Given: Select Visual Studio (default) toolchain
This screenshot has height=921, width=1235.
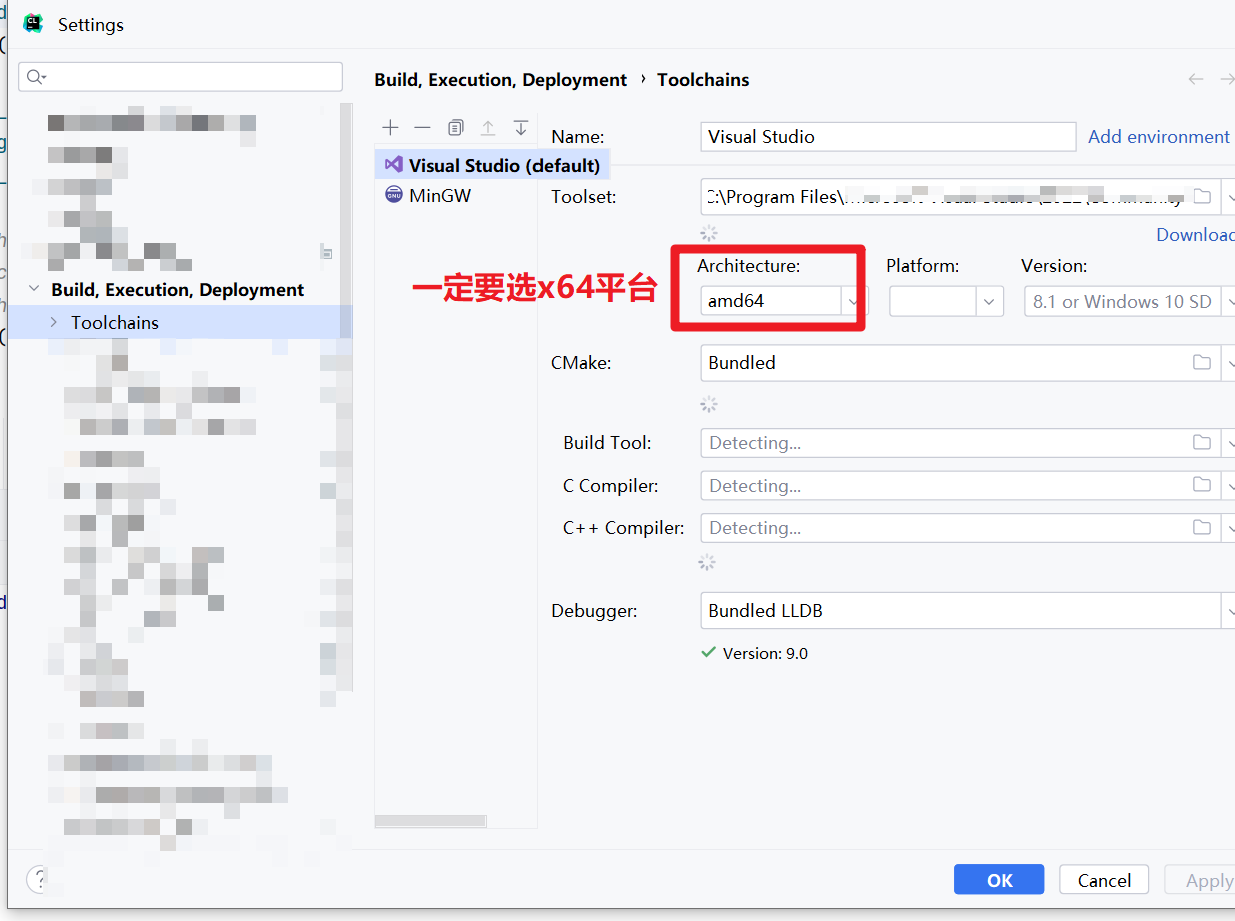Looking at the screenshot, I should pyautogui.click(x=492, y=165).
